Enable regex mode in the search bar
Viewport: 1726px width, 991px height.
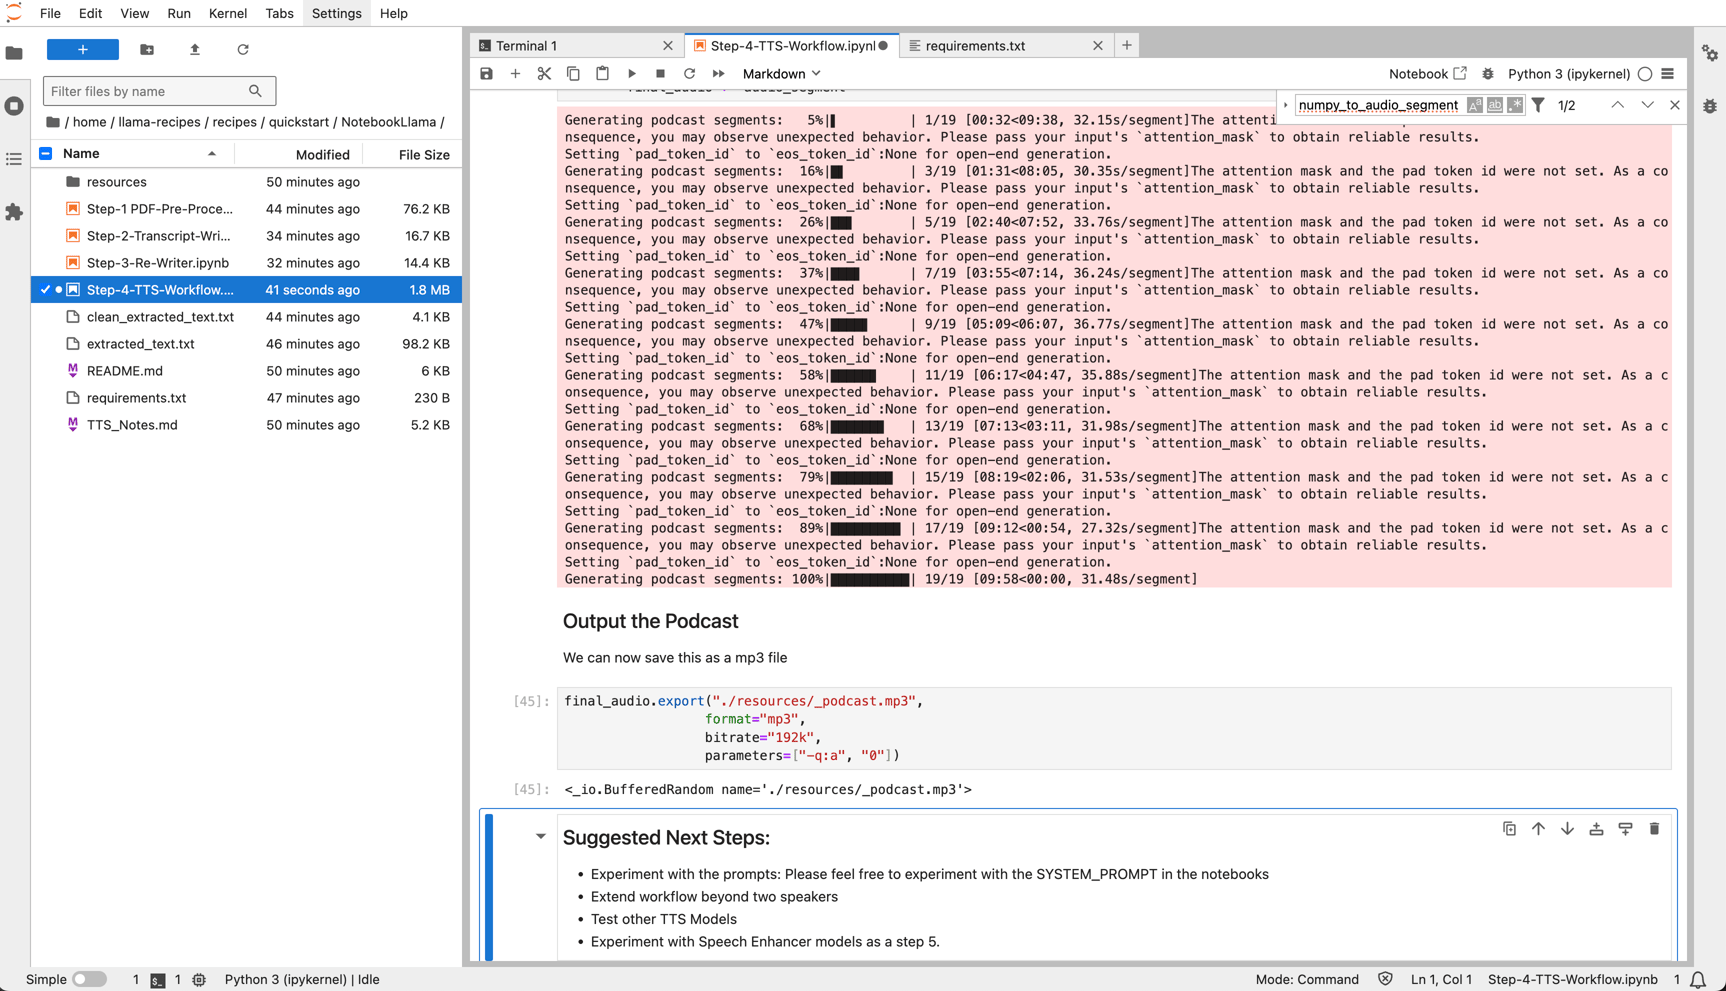click(1516, 105)
